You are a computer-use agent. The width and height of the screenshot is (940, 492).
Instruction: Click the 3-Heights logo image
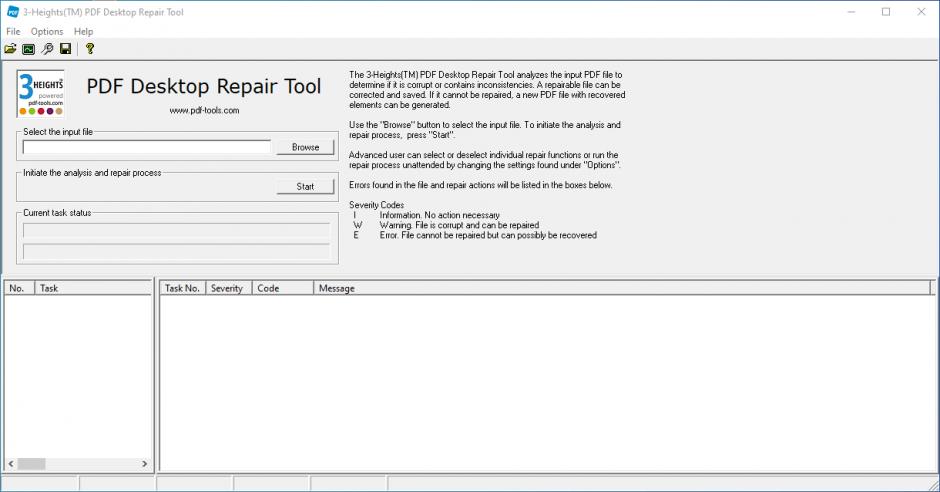click(41, 93)
